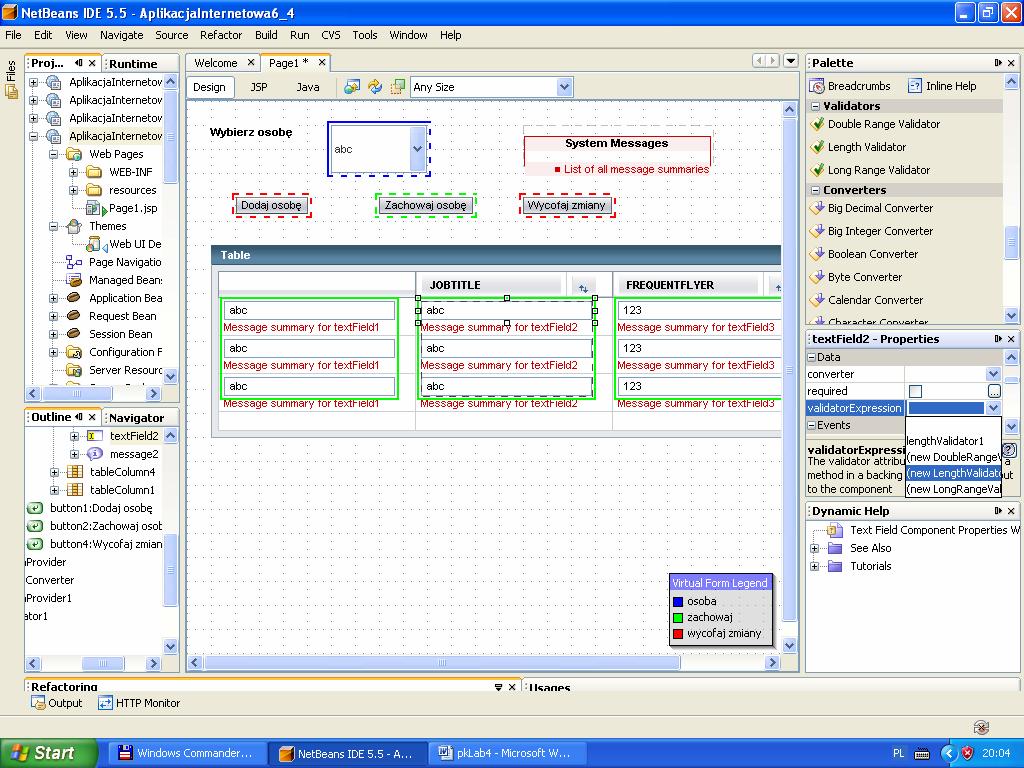Click the Windows Start button
The image size is (1024, 768).
(x=48, y=753)
